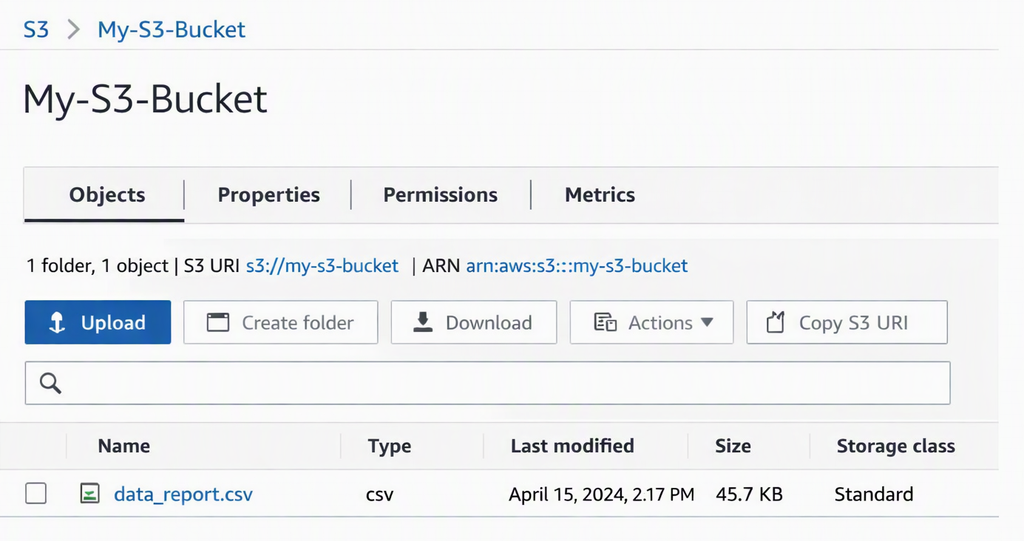Switch to the Objects tab
Screen dimensions: 1024x541
point(104,195)
